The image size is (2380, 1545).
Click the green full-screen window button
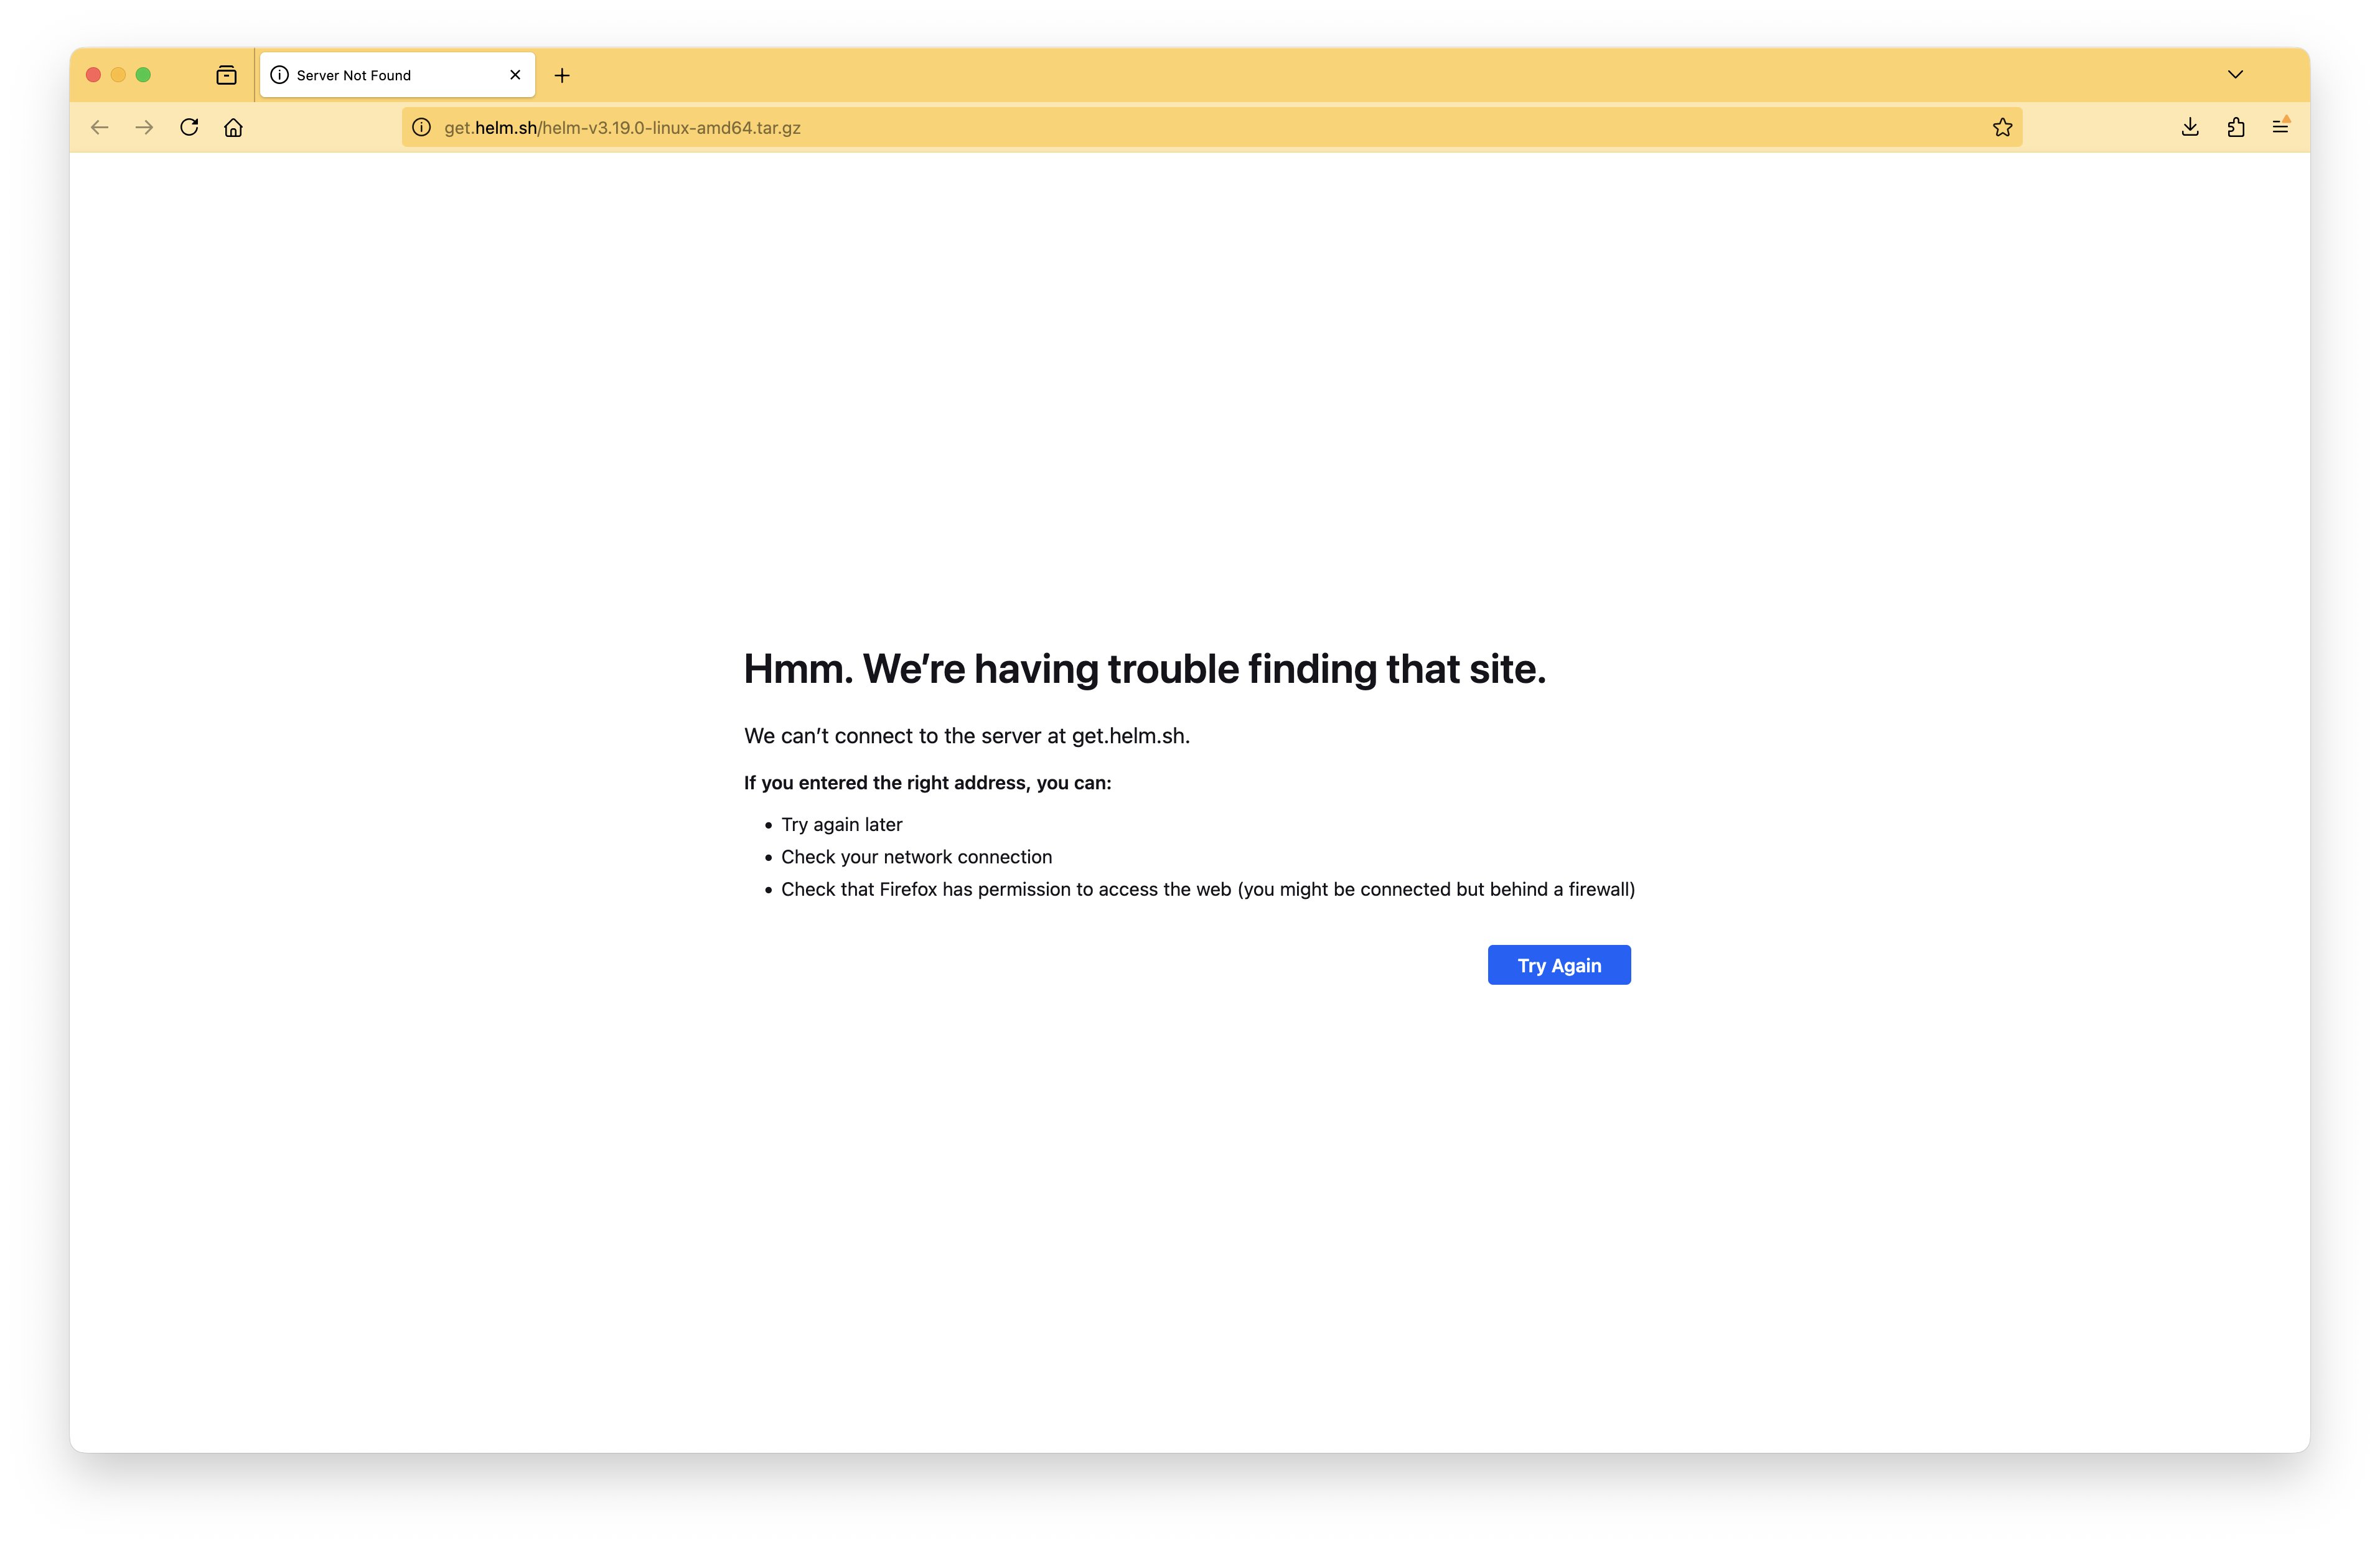click(143, 75)
